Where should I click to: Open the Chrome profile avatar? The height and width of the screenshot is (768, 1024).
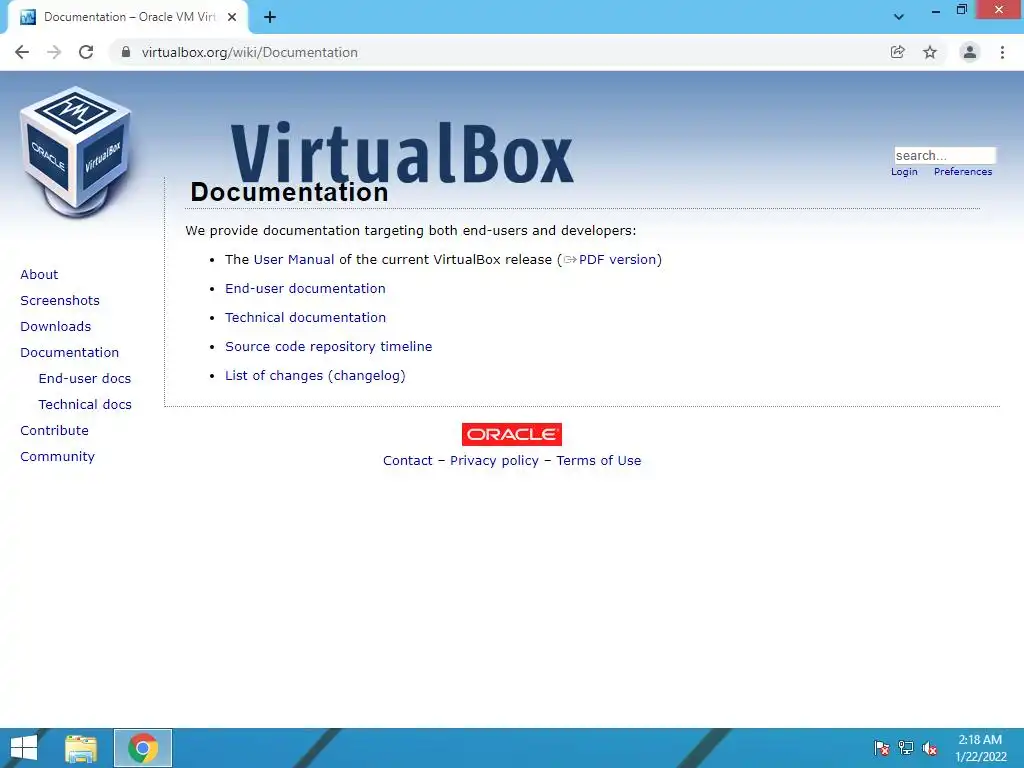tap(970, 52)
